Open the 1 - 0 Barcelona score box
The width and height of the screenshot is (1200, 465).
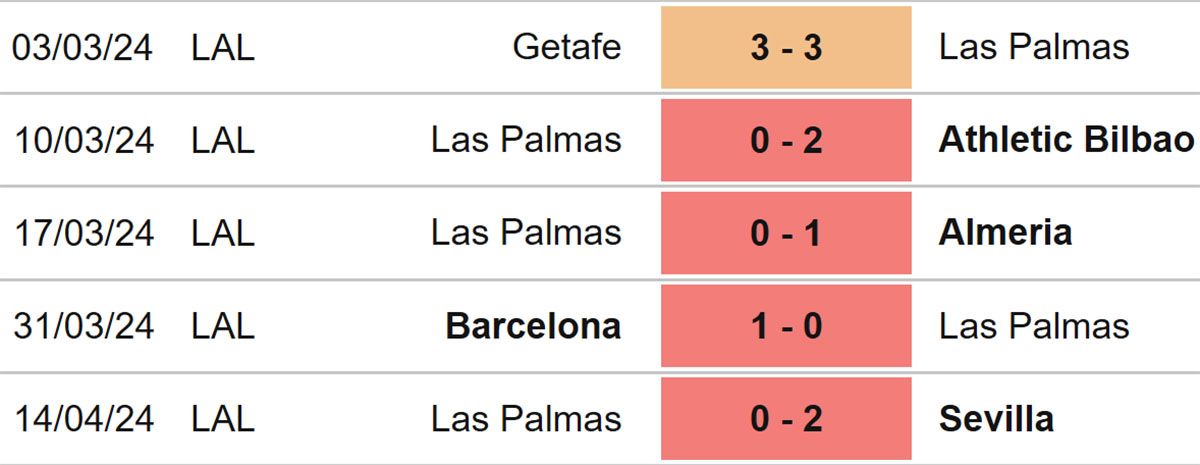(x=786, y=326)
